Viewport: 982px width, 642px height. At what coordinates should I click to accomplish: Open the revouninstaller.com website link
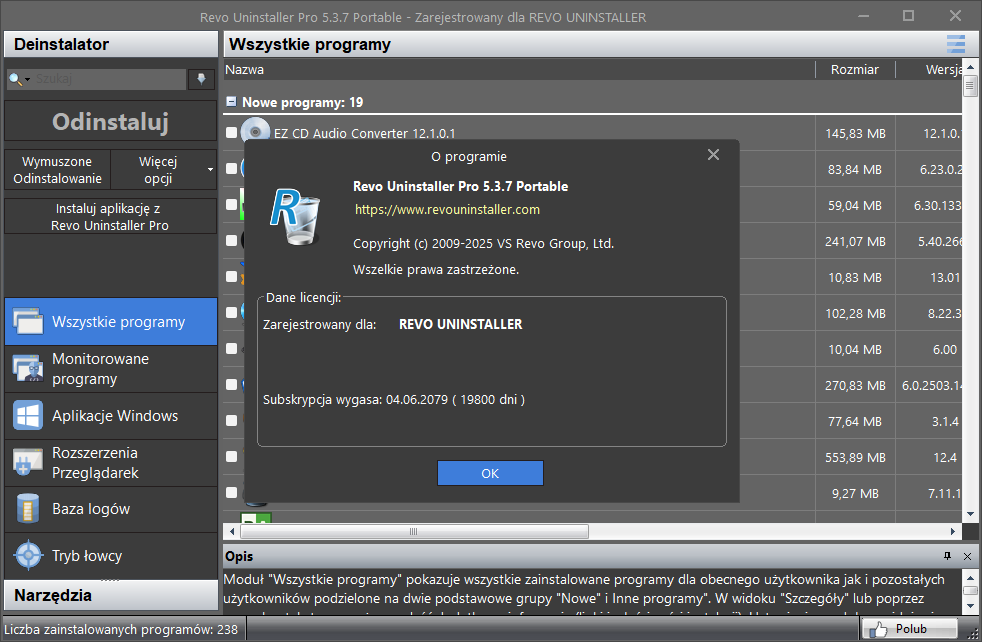pyautogui.click(x=447, y=209)
